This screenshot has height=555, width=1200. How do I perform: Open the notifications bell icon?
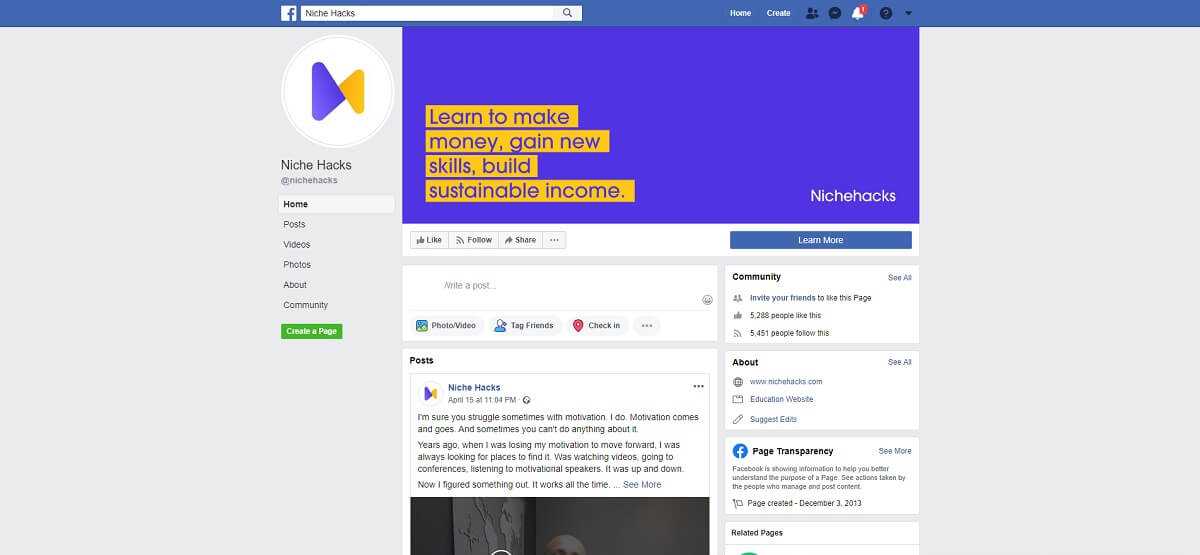point(858,13)
